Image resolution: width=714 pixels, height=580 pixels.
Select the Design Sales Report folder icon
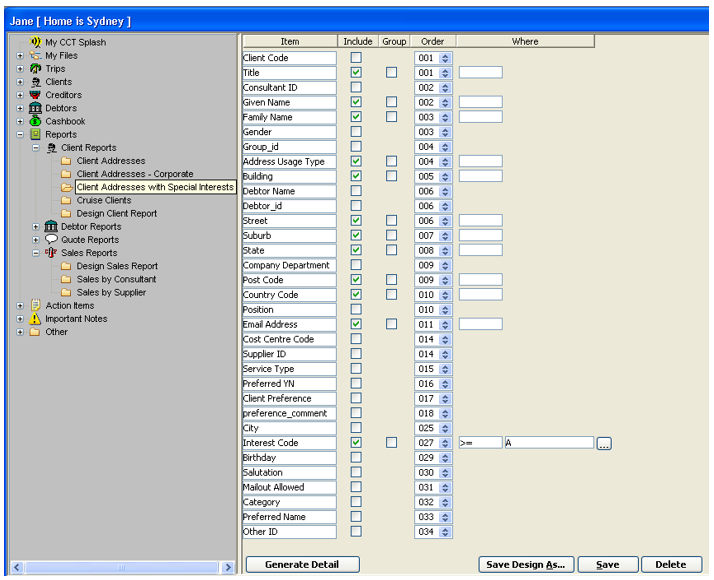pos(66,266)
